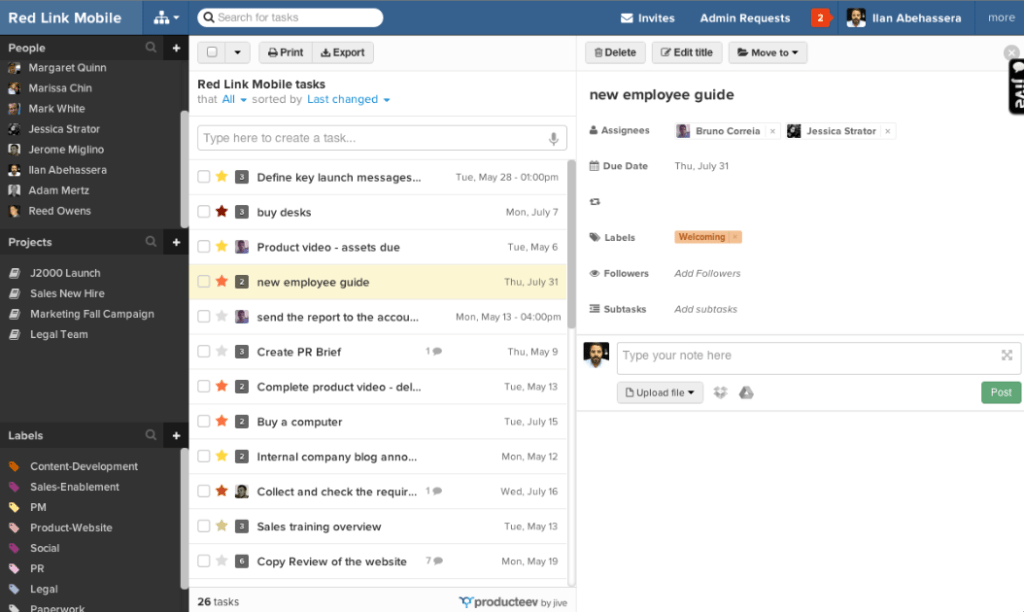
Task: Select Margaret Quinn in People
Action: (x=67, y=67)
